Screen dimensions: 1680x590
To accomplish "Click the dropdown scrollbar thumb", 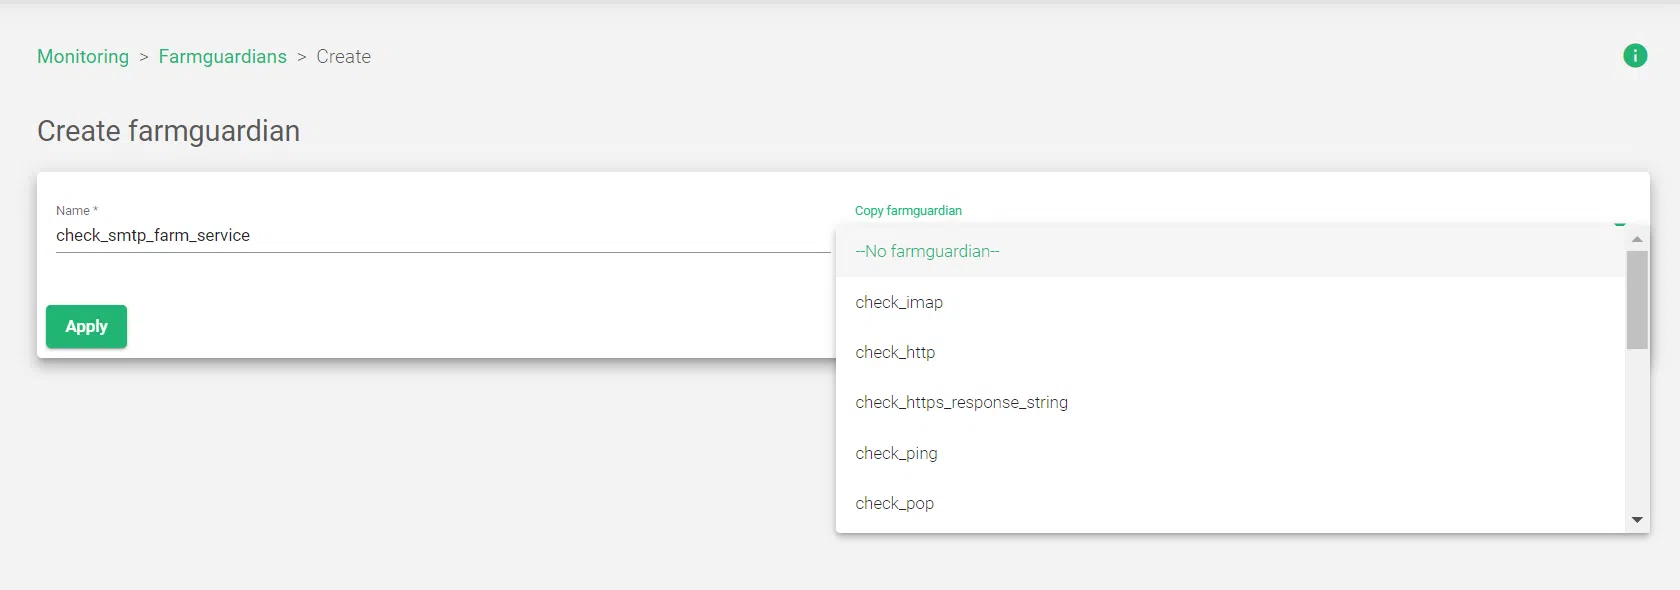I will click(1637, 299).
